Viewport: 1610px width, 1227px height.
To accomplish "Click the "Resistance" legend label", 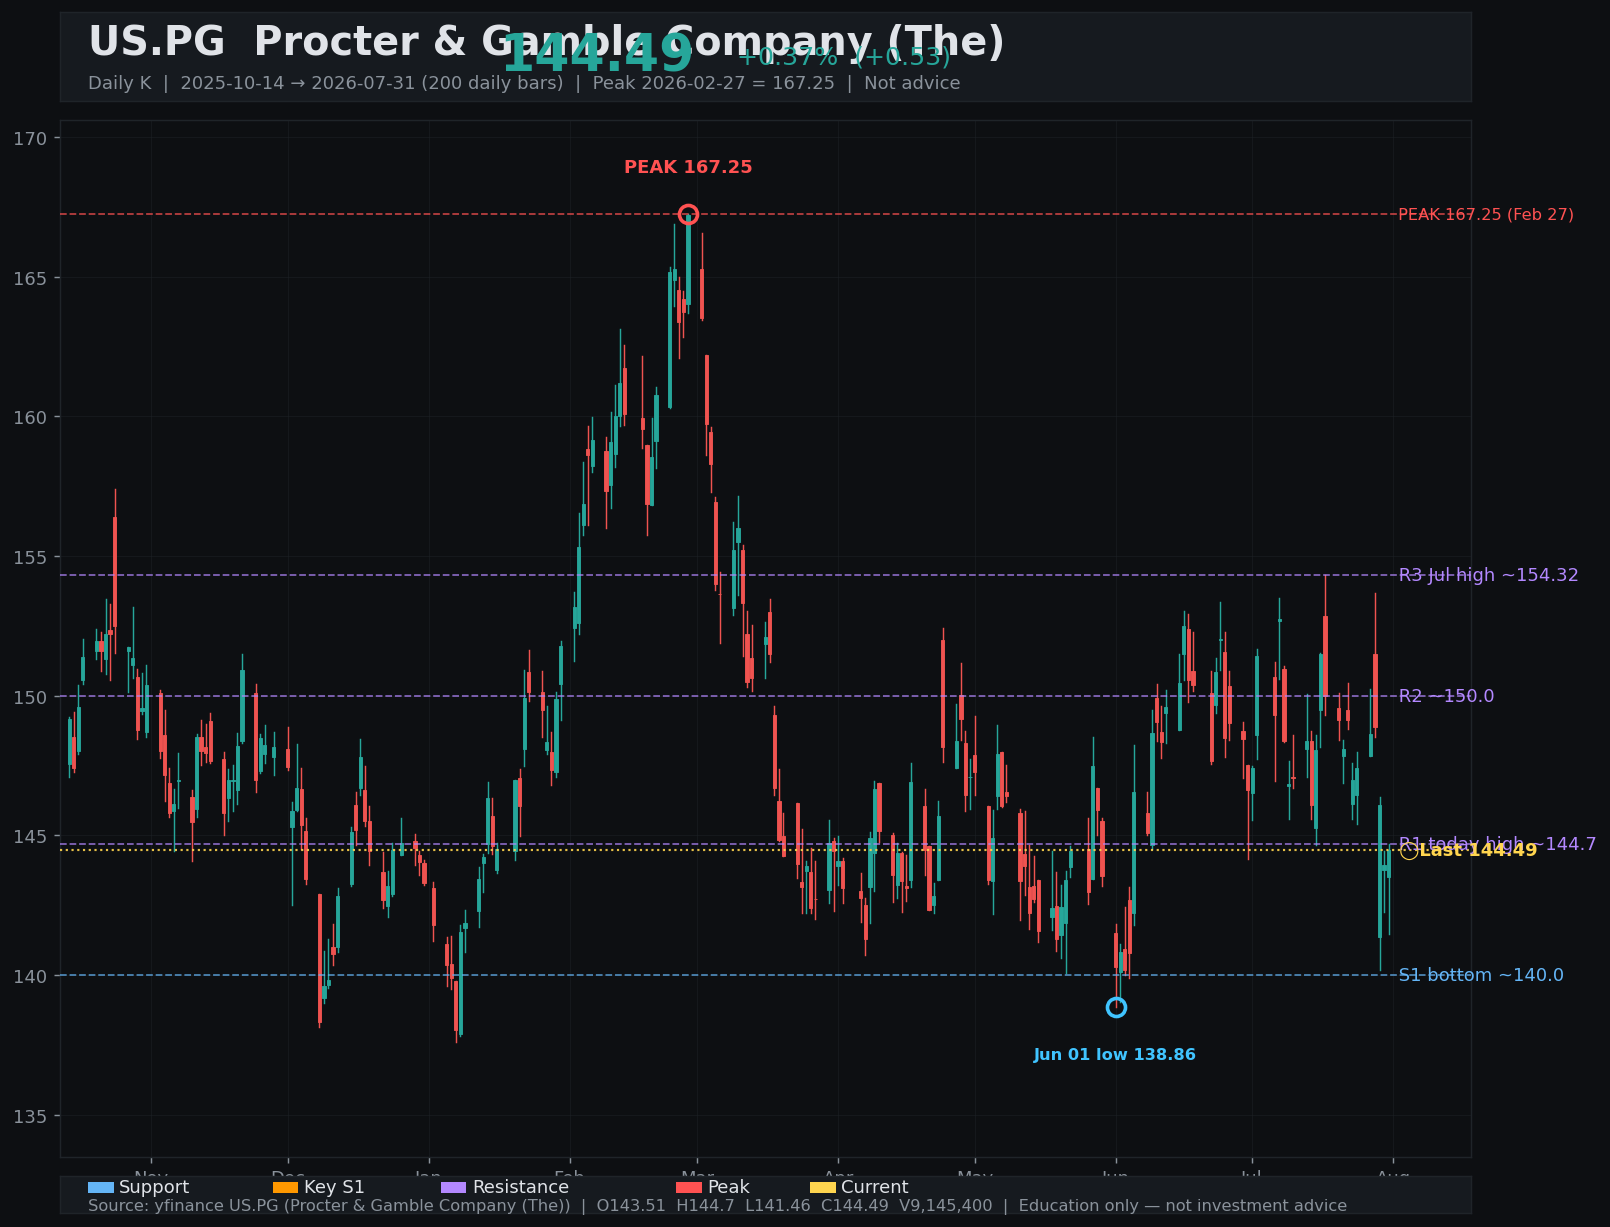I will (520, 1187).
